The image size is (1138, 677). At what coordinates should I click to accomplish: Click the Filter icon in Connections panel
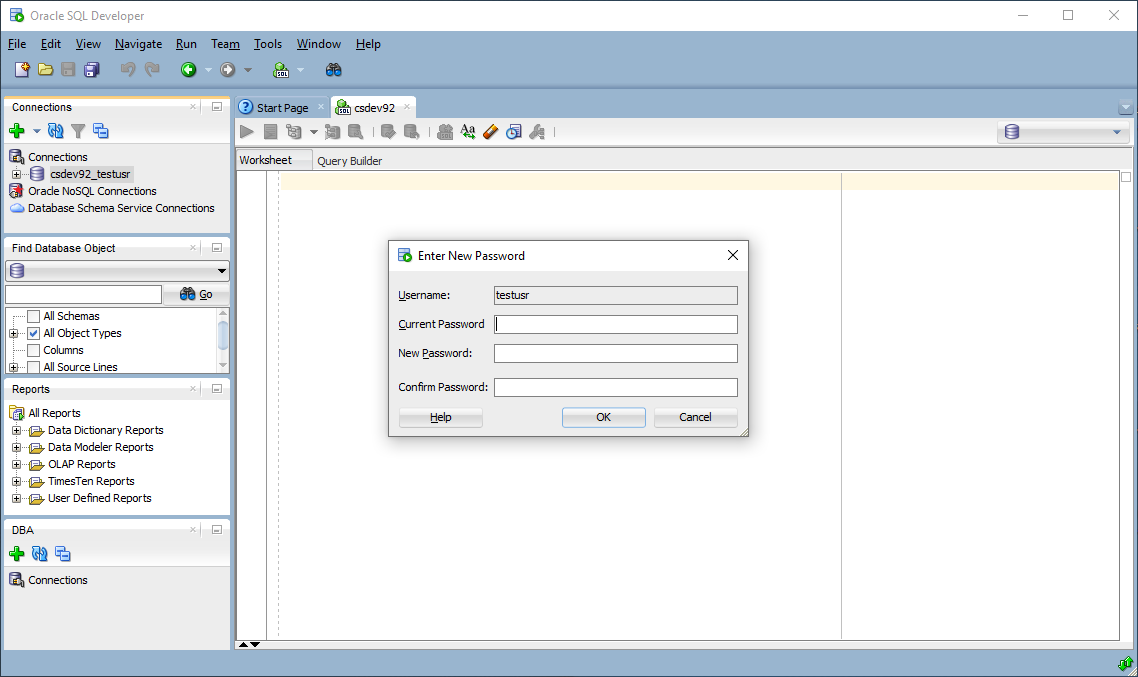pos(78,131)
